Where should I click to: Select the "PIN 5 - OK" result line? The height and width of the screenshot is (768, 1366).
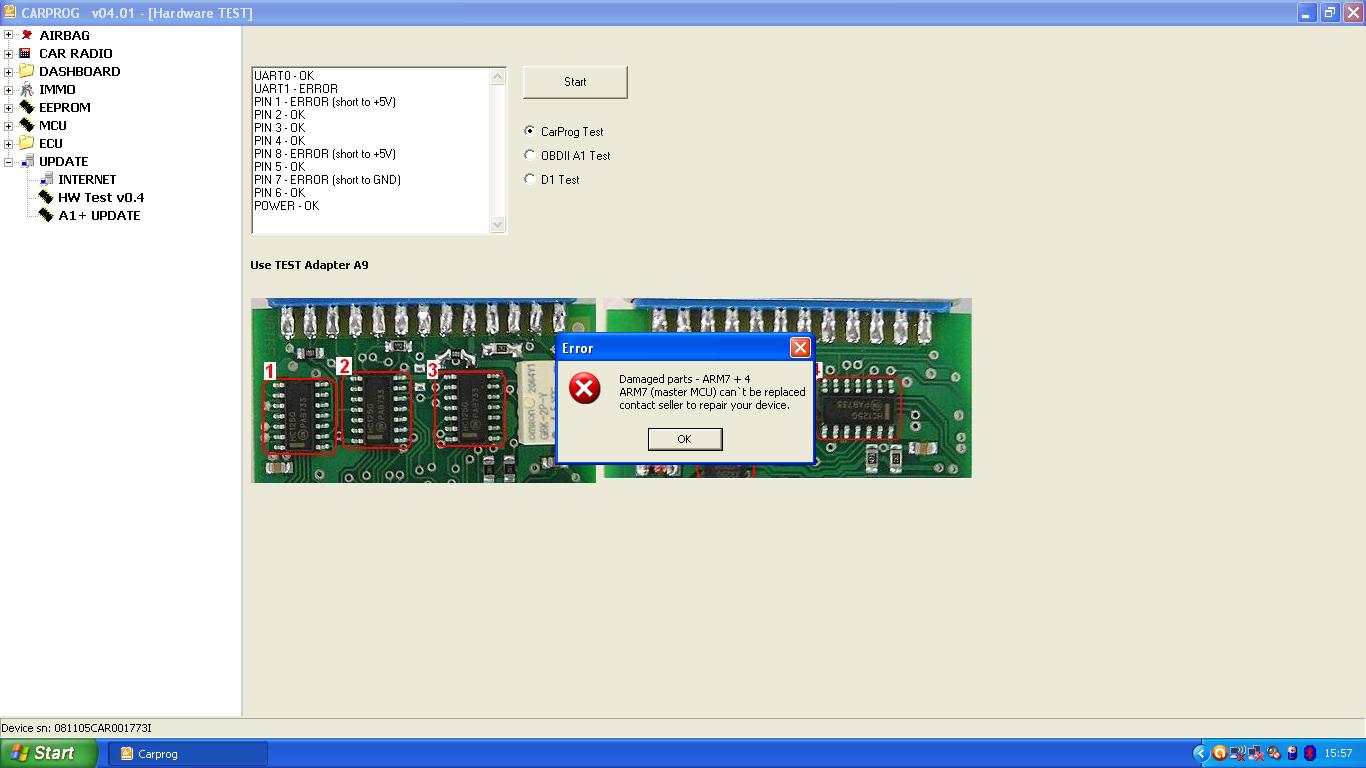pos(280,167)
